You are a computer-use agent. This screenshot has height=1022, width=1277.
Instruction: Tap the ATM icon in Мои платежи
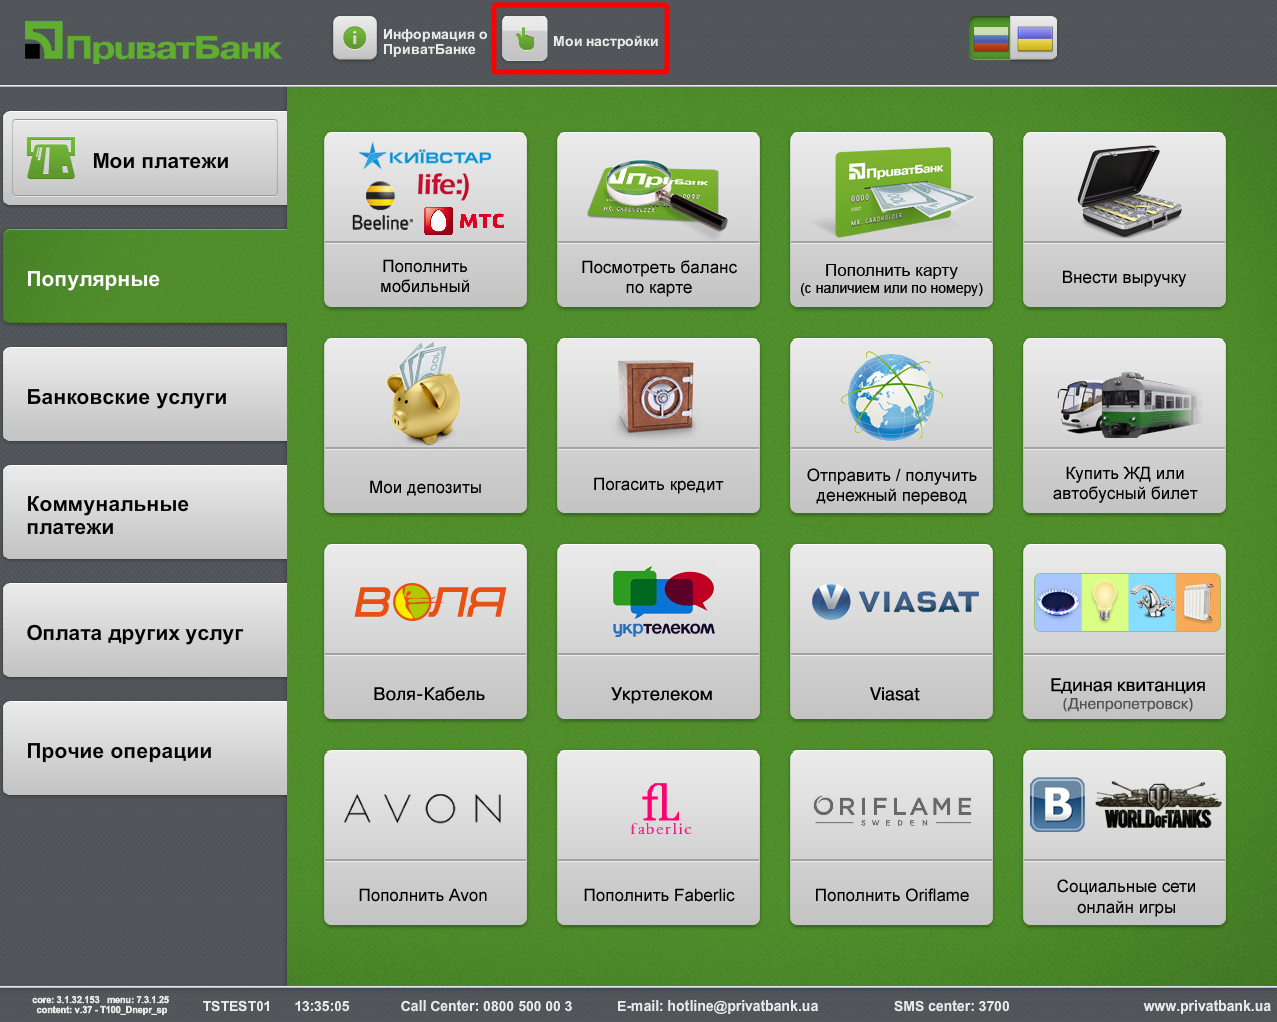pos(51,158)
